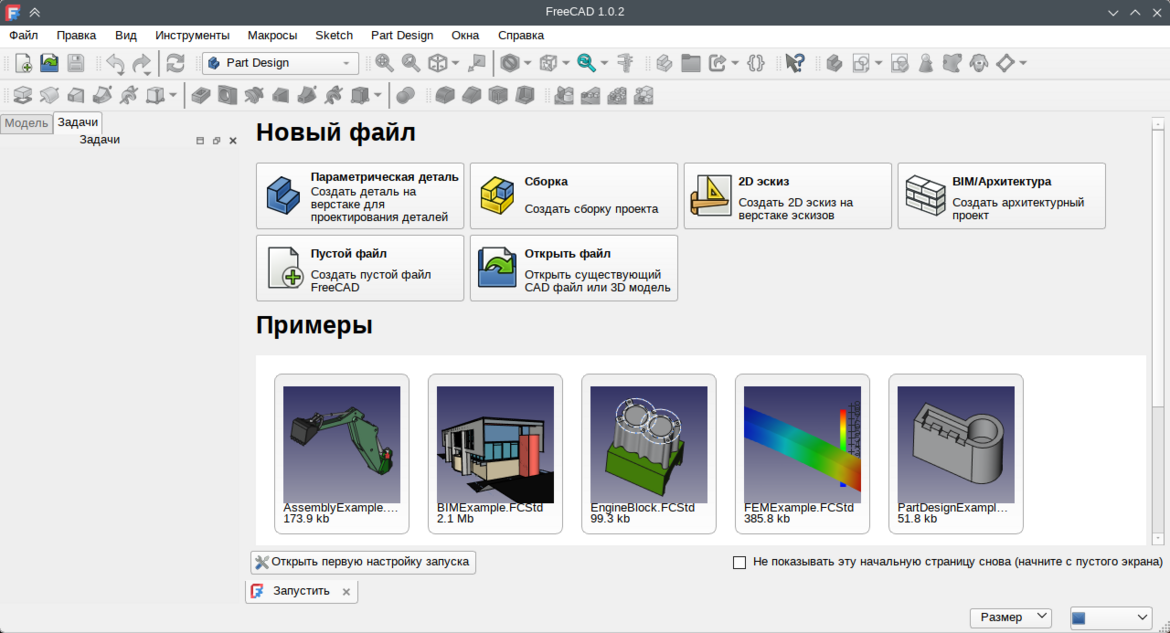The image size is (1170, 633).
Task: Open the navigation style dropdown in the status bar
Action: tap(1111, 617)
